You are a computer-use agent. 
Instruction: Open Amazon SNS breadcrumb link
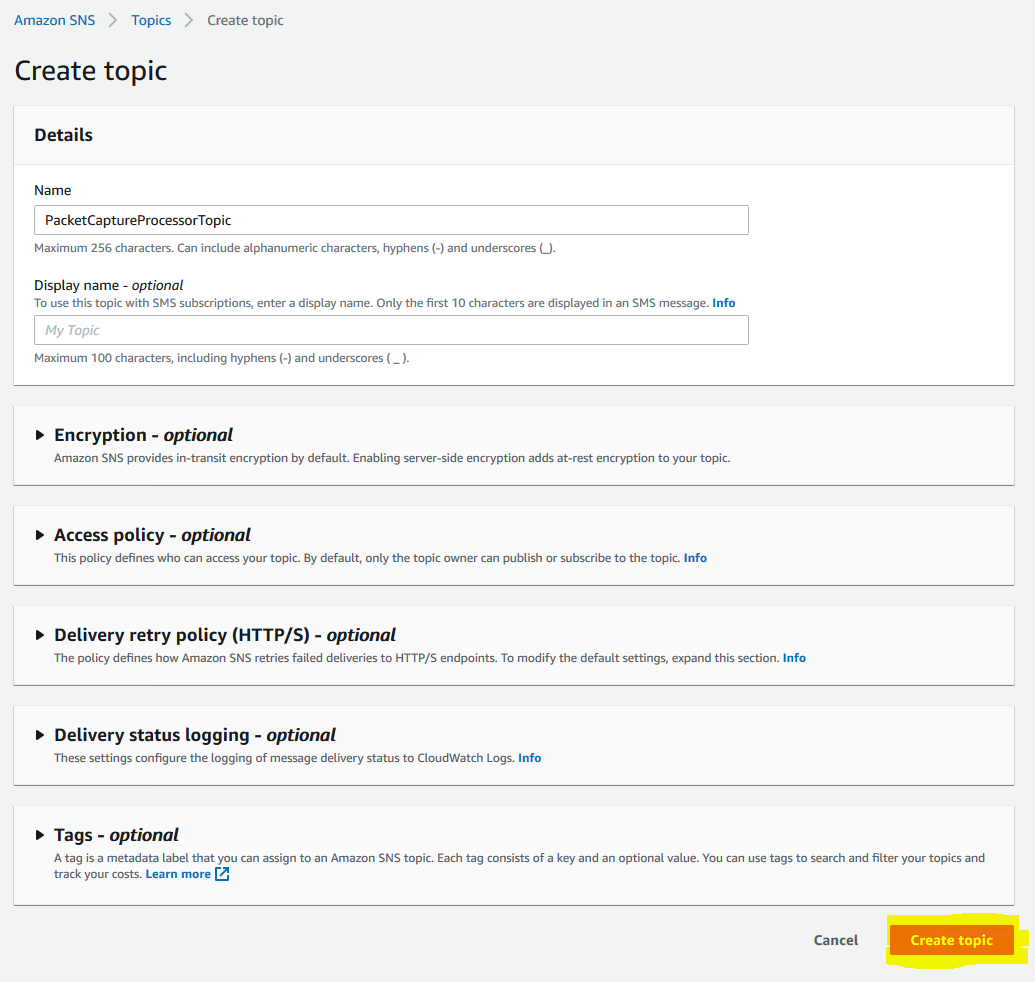(x=55, y=20)
